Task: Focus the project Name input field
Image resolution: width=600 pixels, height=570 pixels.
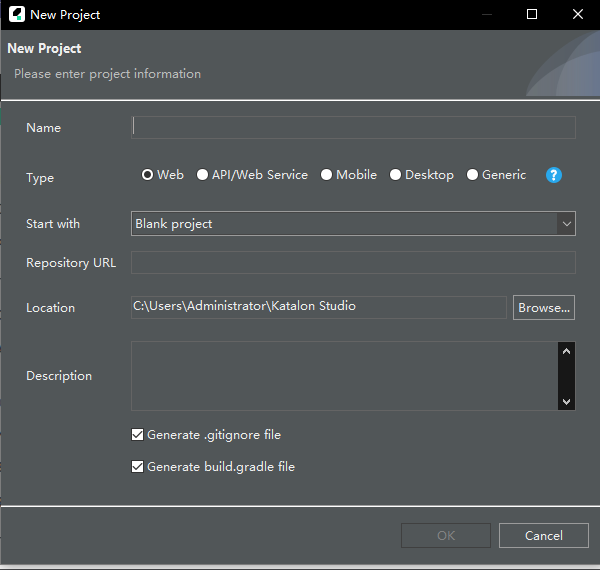Action: 353,127
